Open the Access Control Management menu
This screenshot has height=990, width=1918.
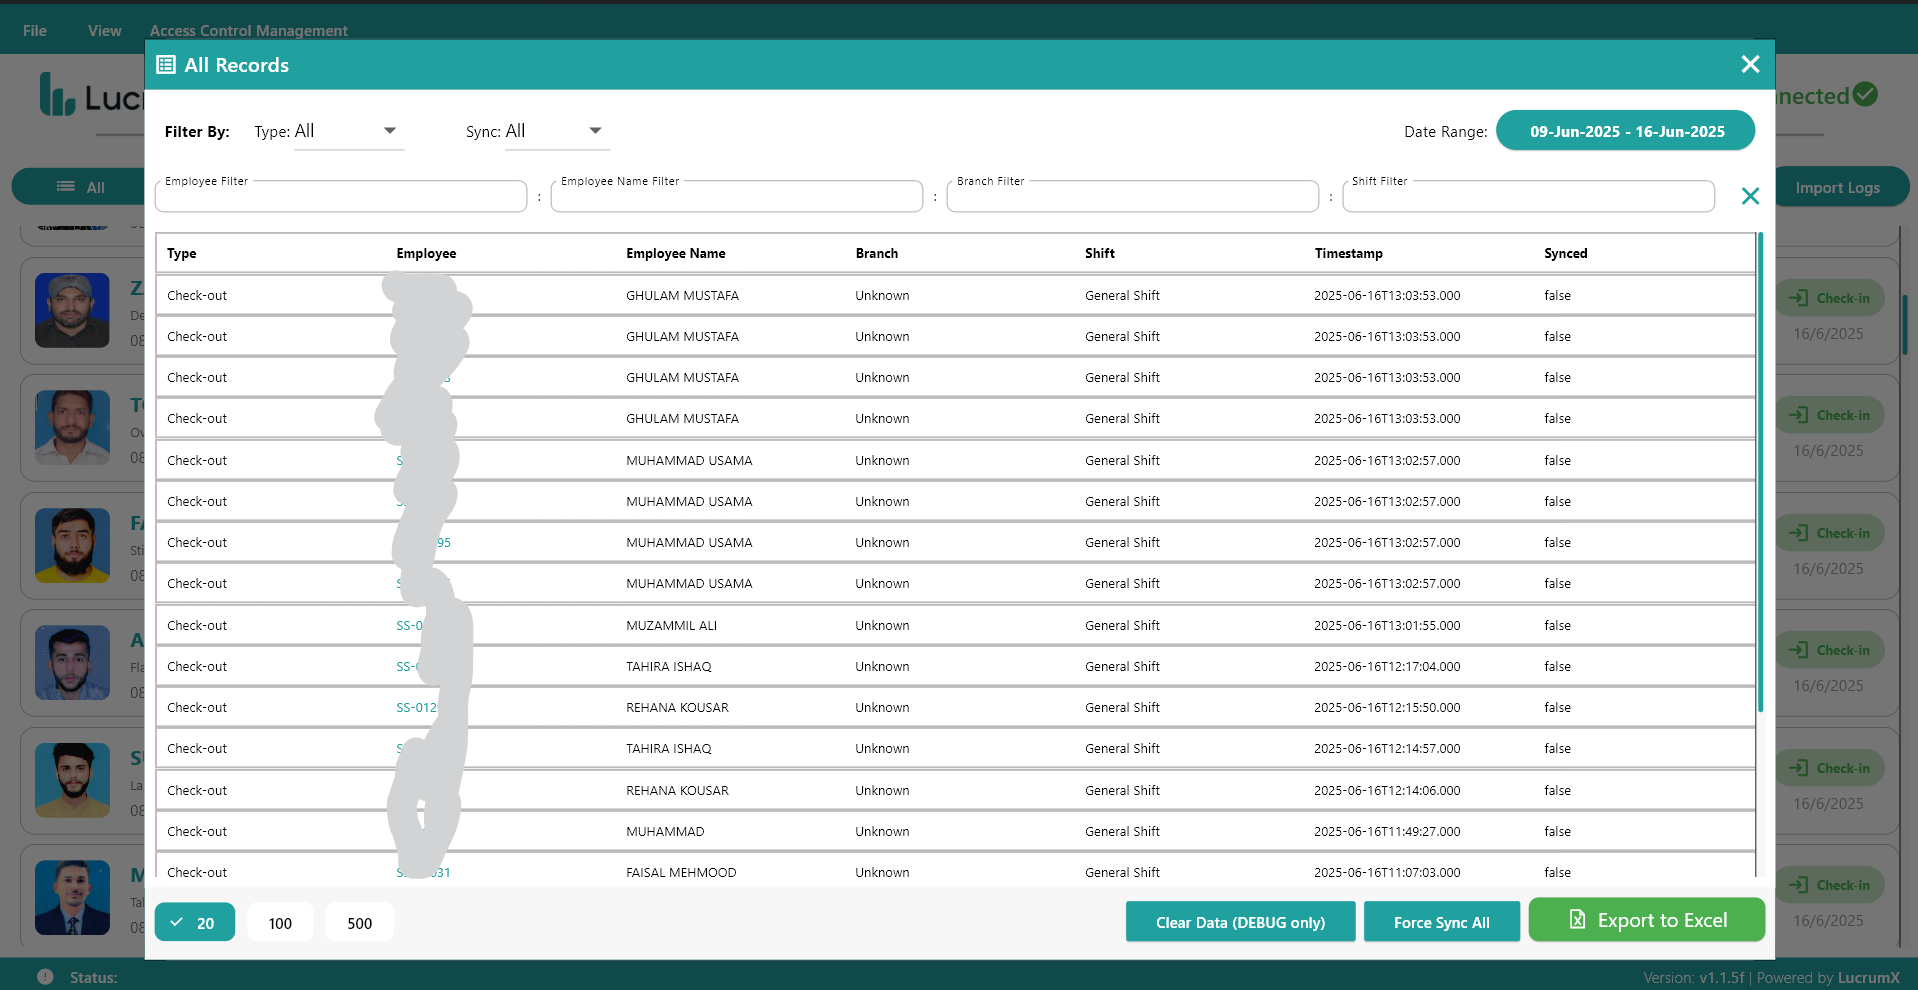tap(247, 30)
